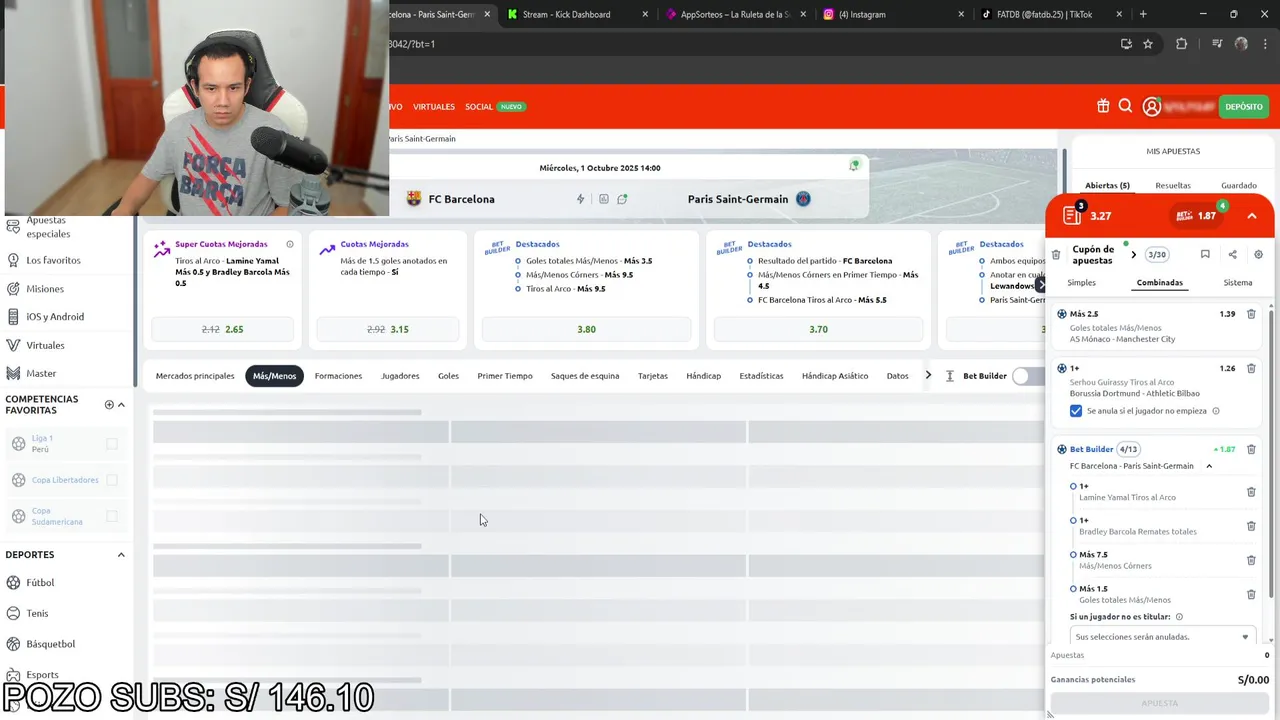The height and width of the screenshot is (720, 1280).
Task: Select the 3.80 Bet Builder Destacados odds
Action: (586, 329)
